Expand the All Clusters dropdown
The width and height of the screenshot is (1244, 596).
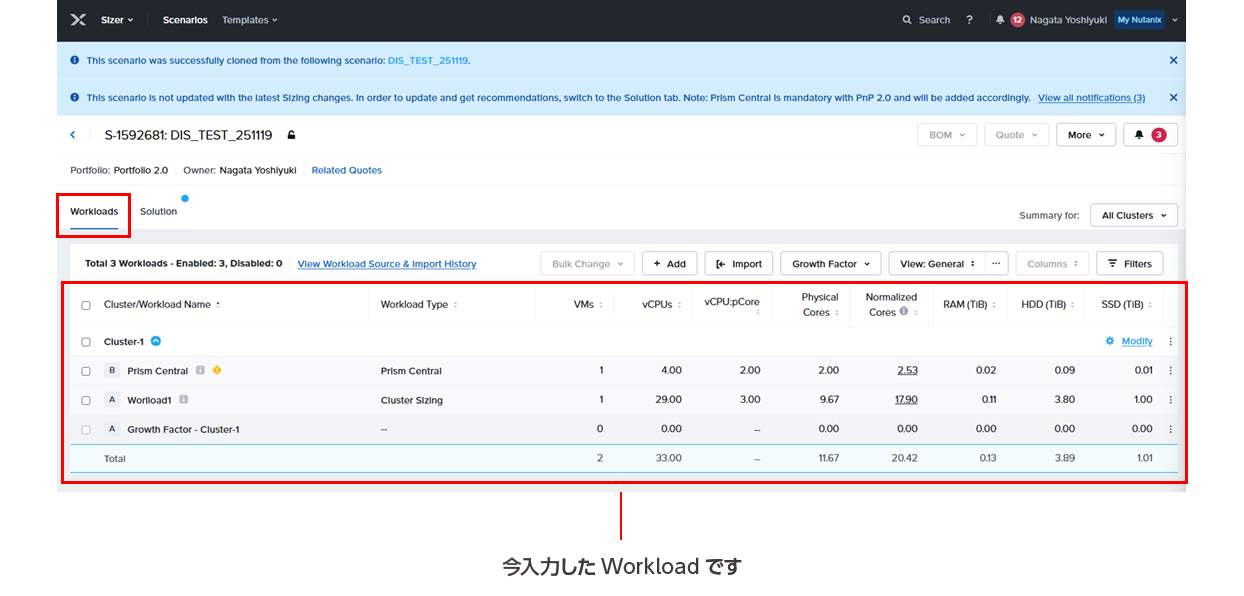tap(1133, 215)
